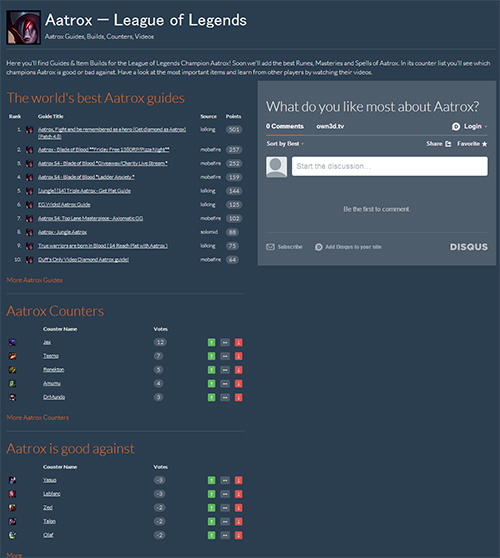Open the DrMundo counter link
The height and width of the screenshot is (558, 500).
[x=54, y=397]
